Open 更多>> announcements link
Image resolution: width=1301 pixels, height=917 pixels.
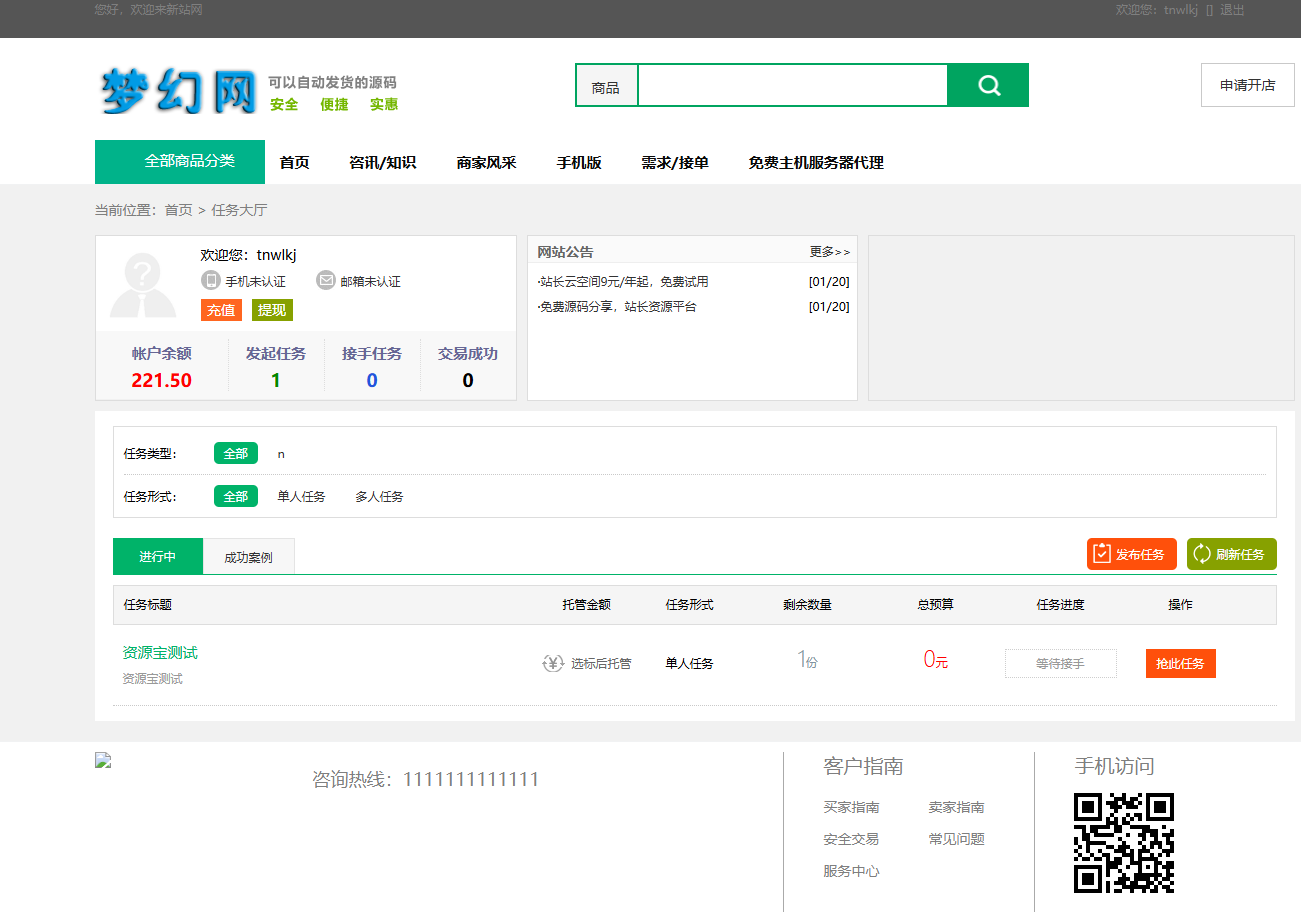coord(830,252)
